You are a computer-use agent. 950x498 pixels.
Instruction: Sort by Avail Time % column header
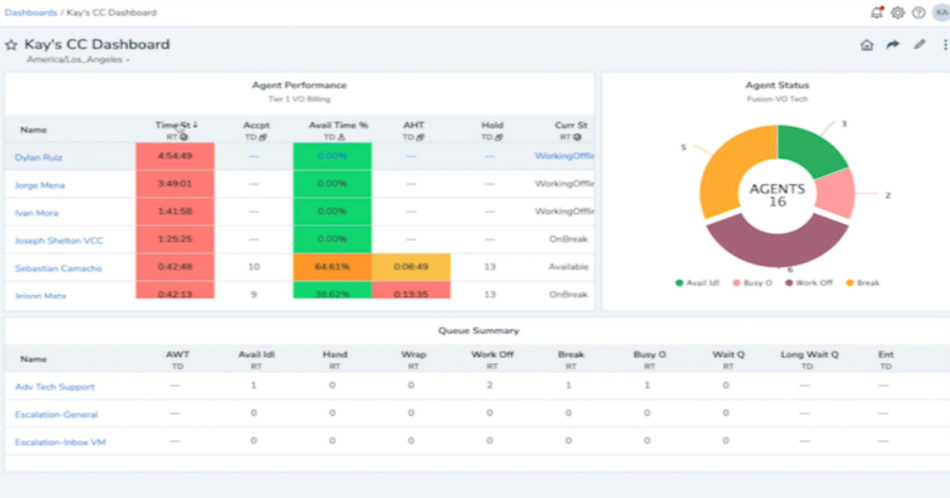(x=338, y=126)
